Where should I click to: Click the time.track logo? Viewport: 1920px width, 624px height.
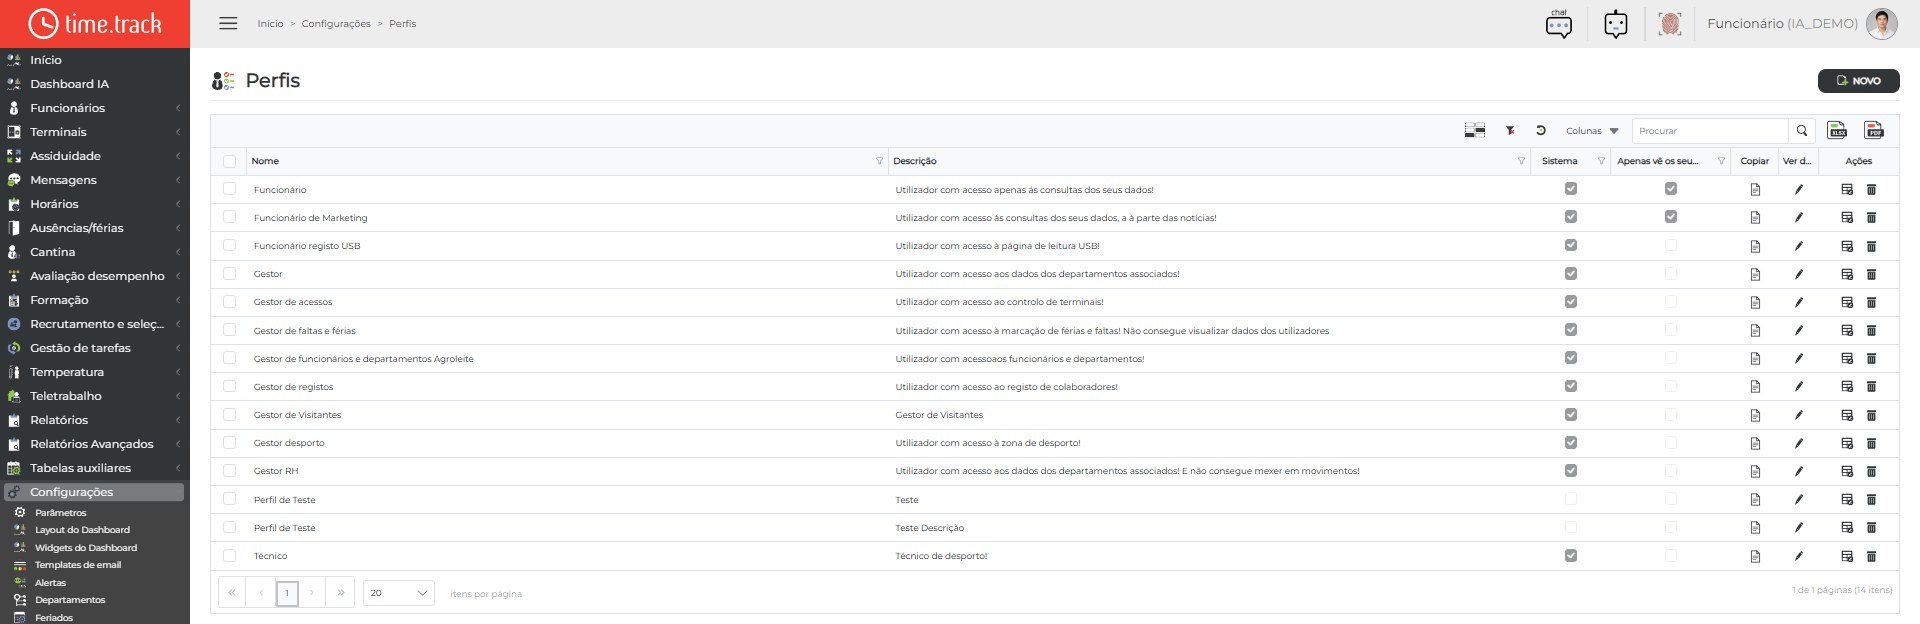pos(95,24)
